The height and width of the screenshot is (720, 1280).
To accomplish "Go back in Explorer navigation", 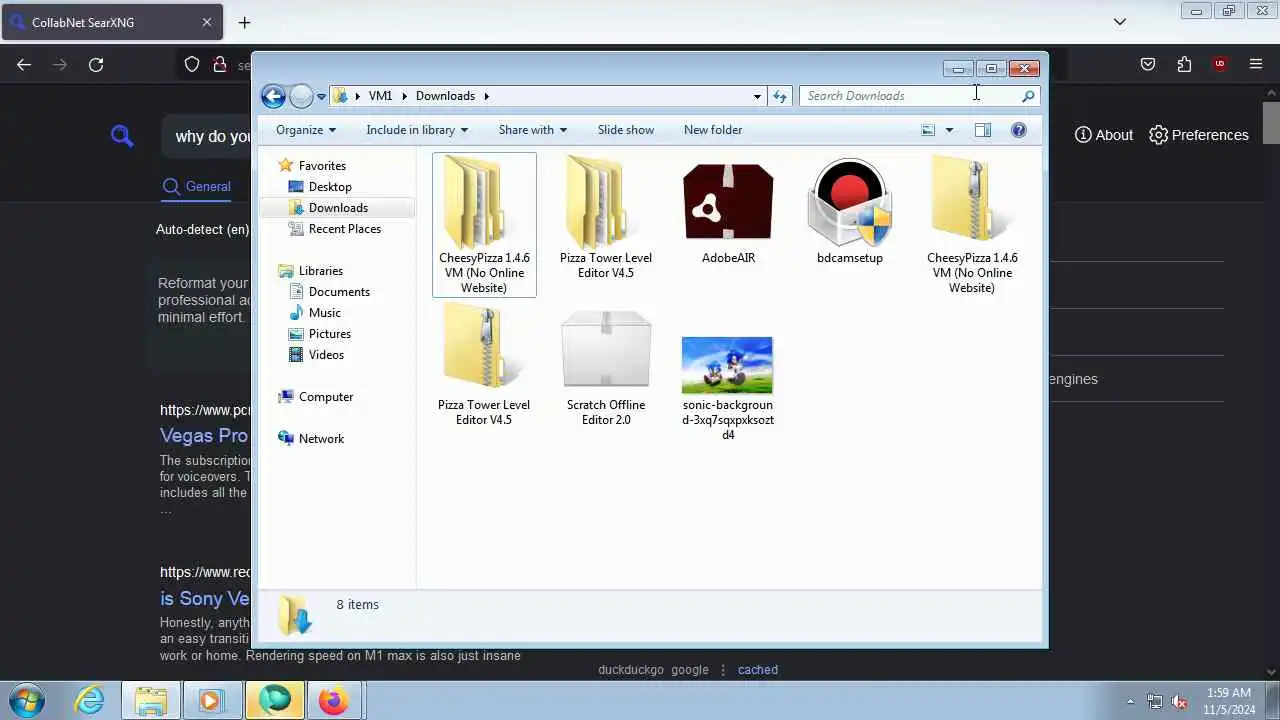I will pos(273,96).
